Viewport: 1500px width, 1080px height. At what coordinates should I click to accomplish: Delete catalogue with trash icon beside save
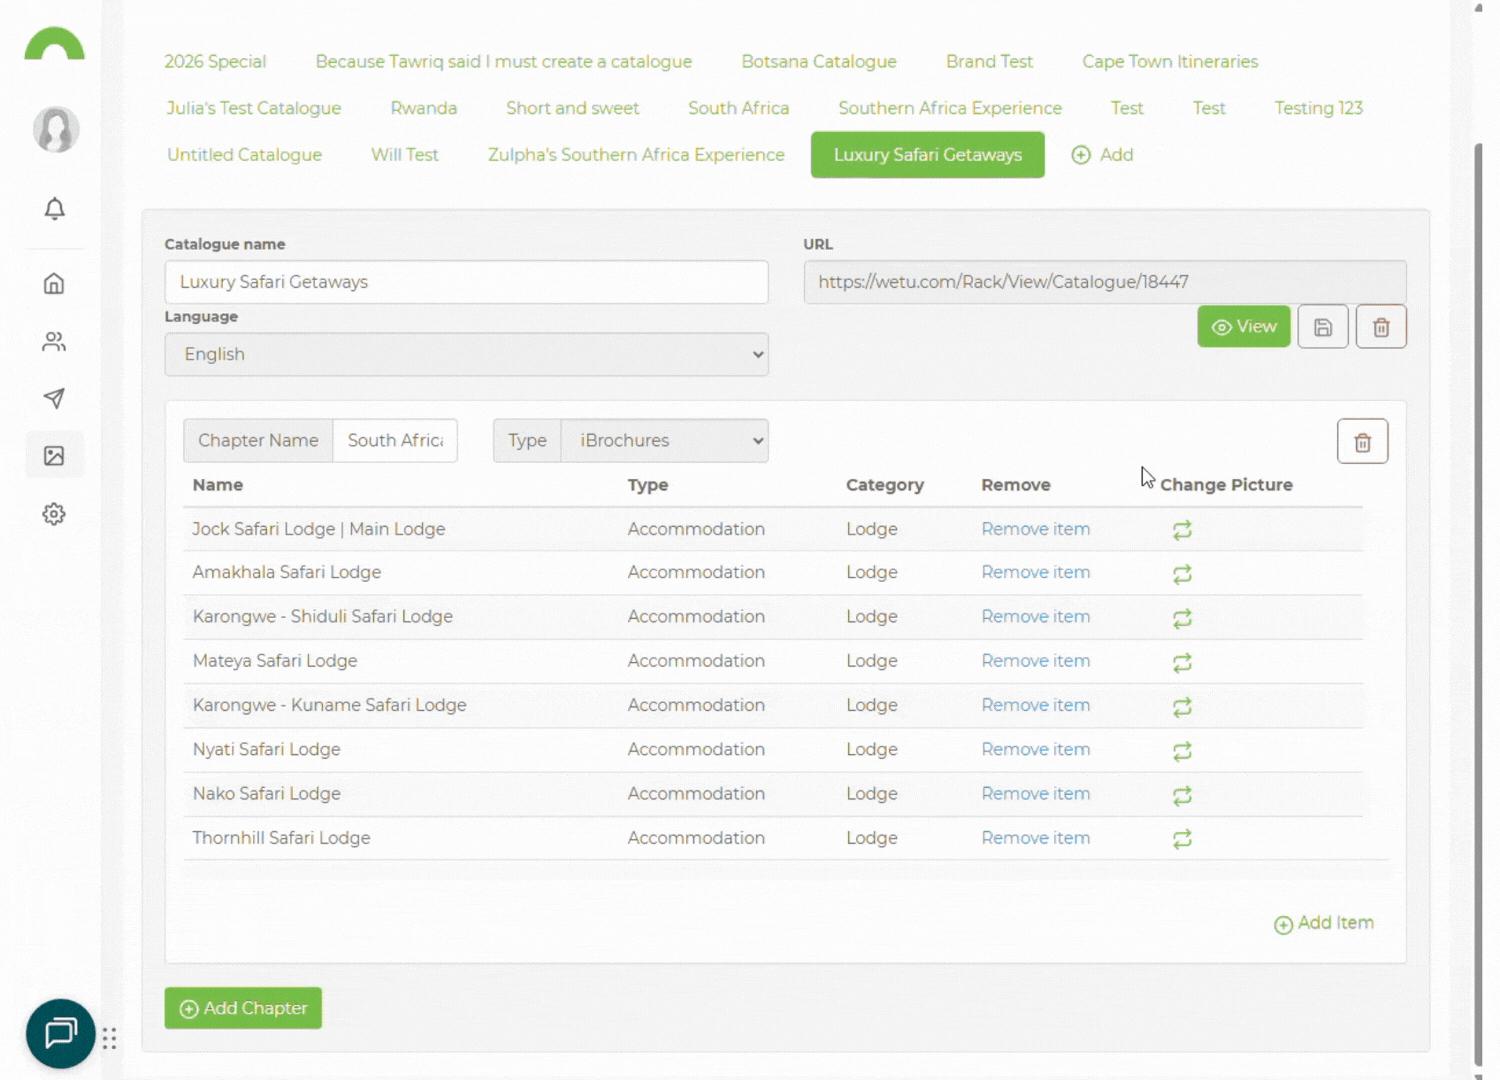1380,327
